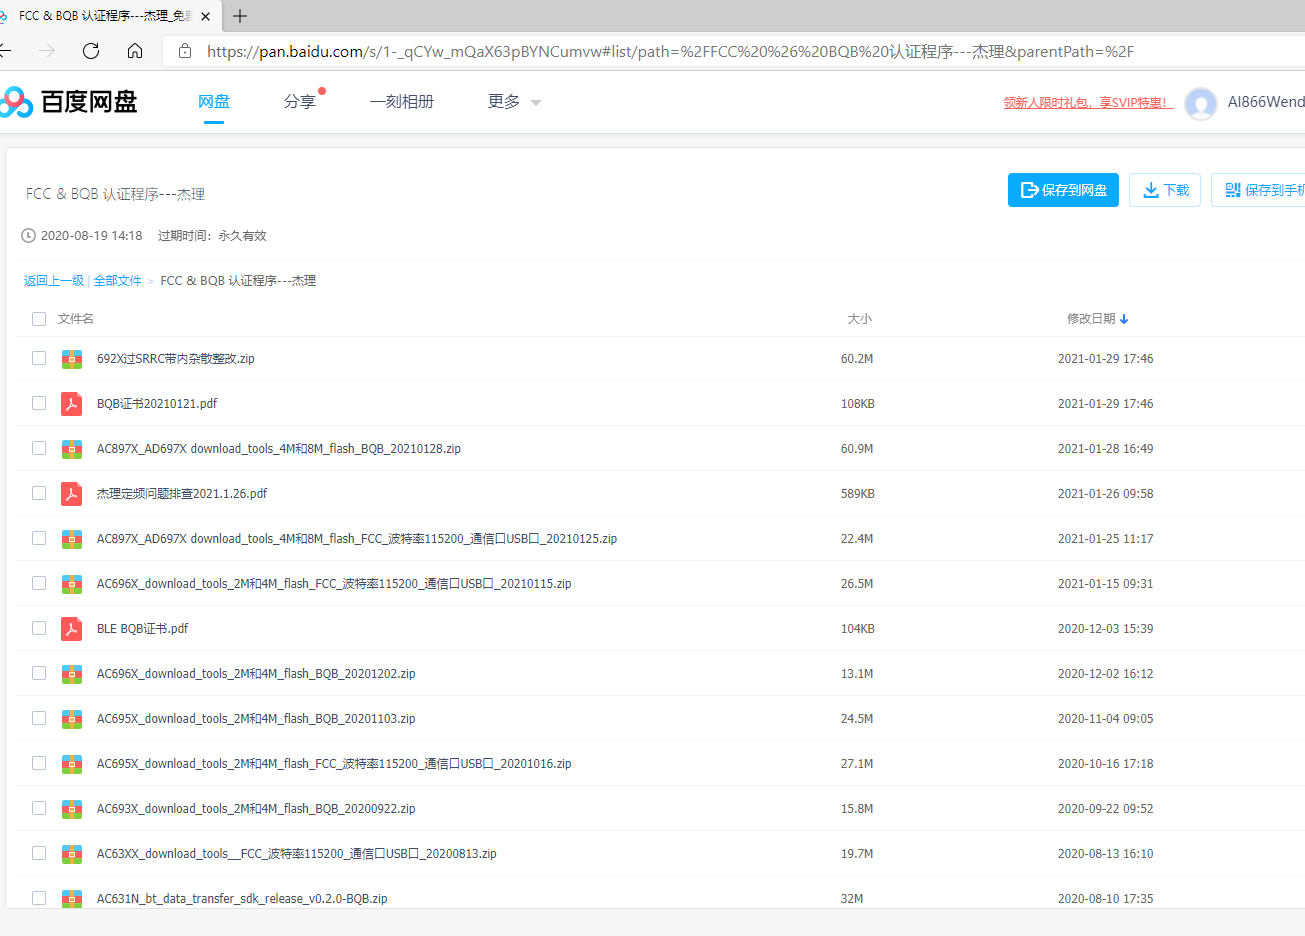
Task: Click the 全部文件 breadcrumb link
Action: (x=118, y=281)
